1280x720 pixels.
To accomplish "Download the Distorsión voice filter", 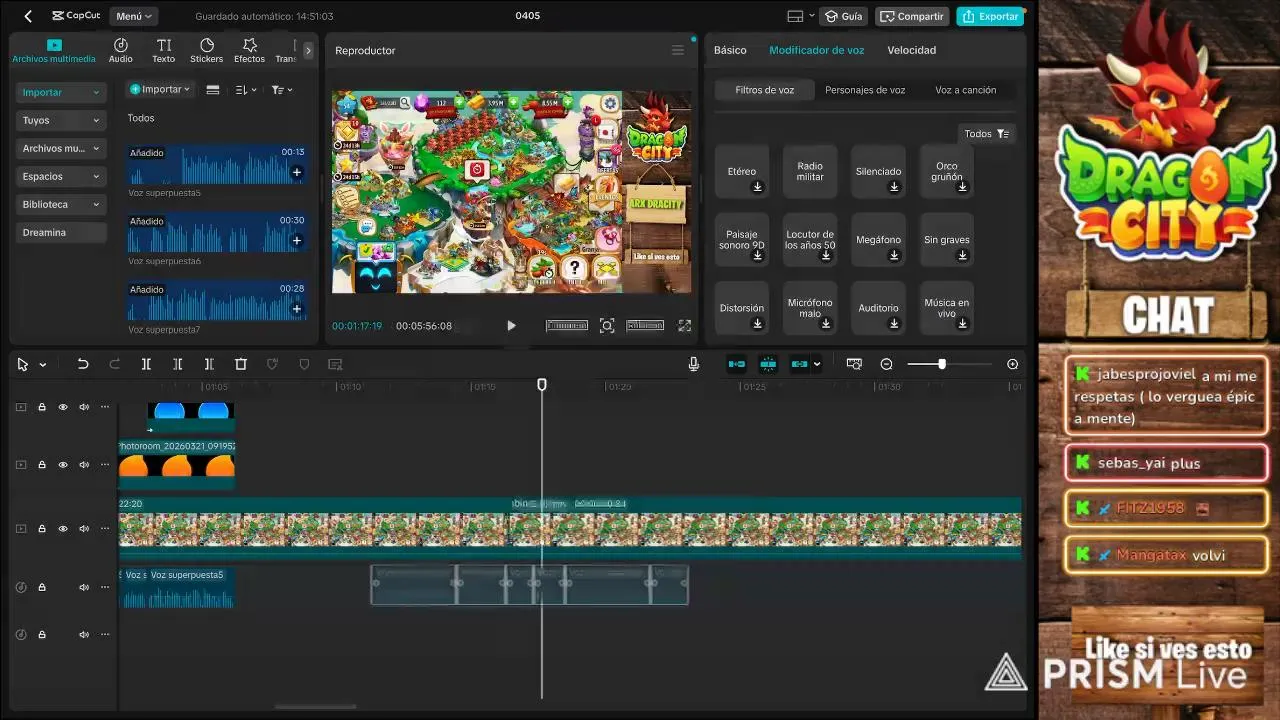I will 758,323.
